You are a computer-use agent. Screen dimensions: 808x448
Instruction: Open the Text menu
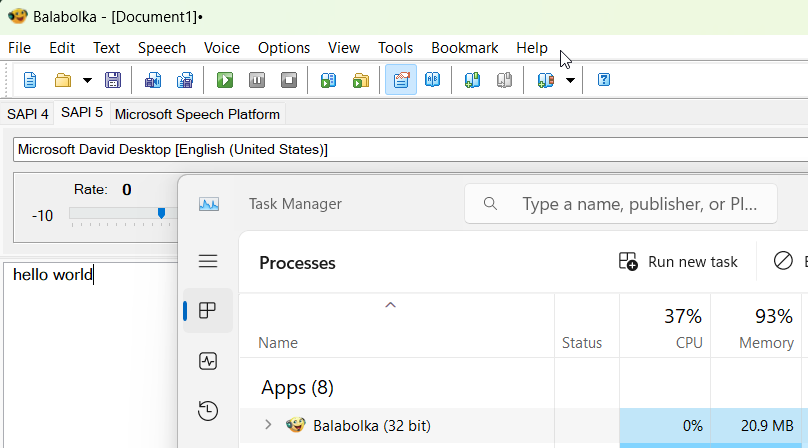[106, 48]
